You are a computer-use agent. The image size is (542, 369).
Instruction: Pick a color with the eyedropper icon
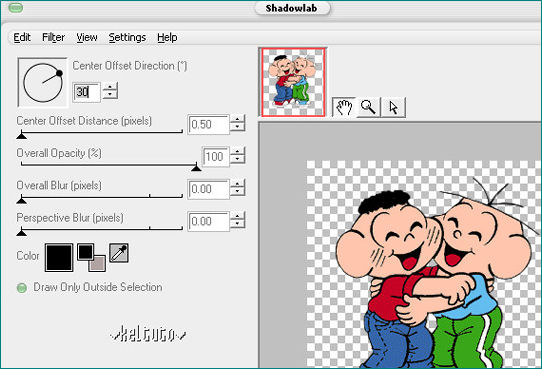click(119, 253)
